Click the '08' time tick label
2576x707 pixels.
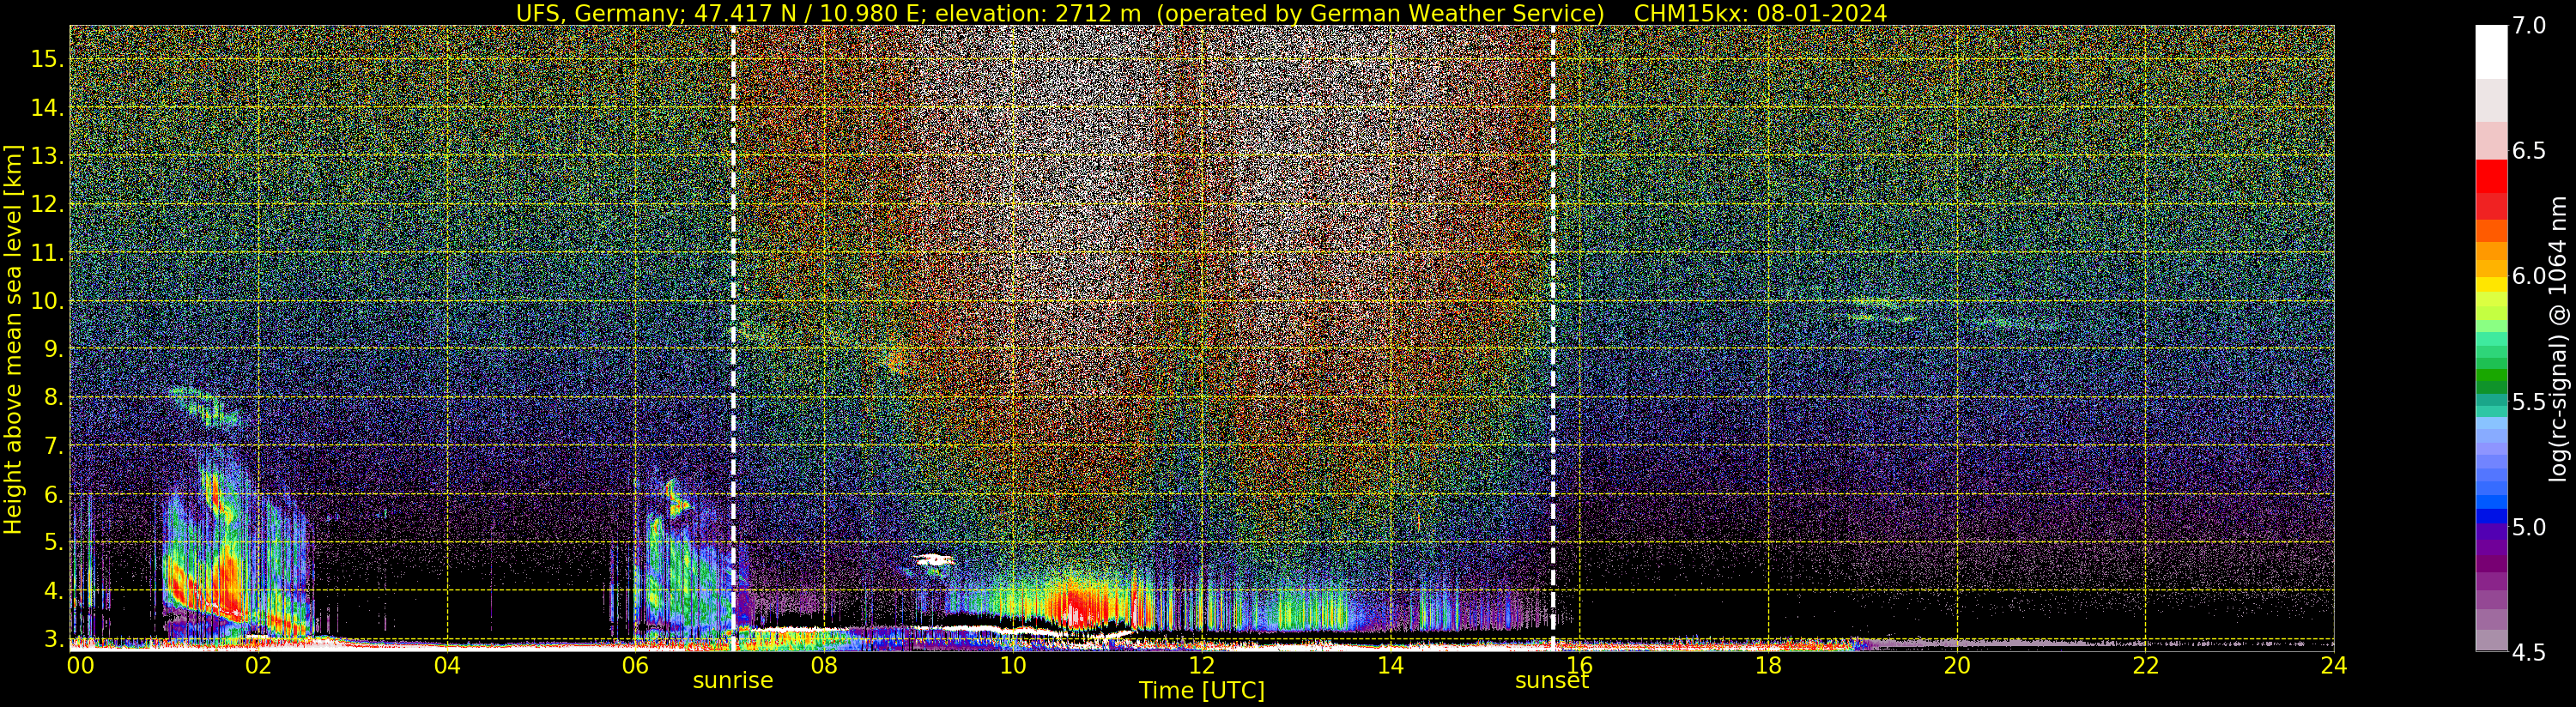tap(824, 665)
